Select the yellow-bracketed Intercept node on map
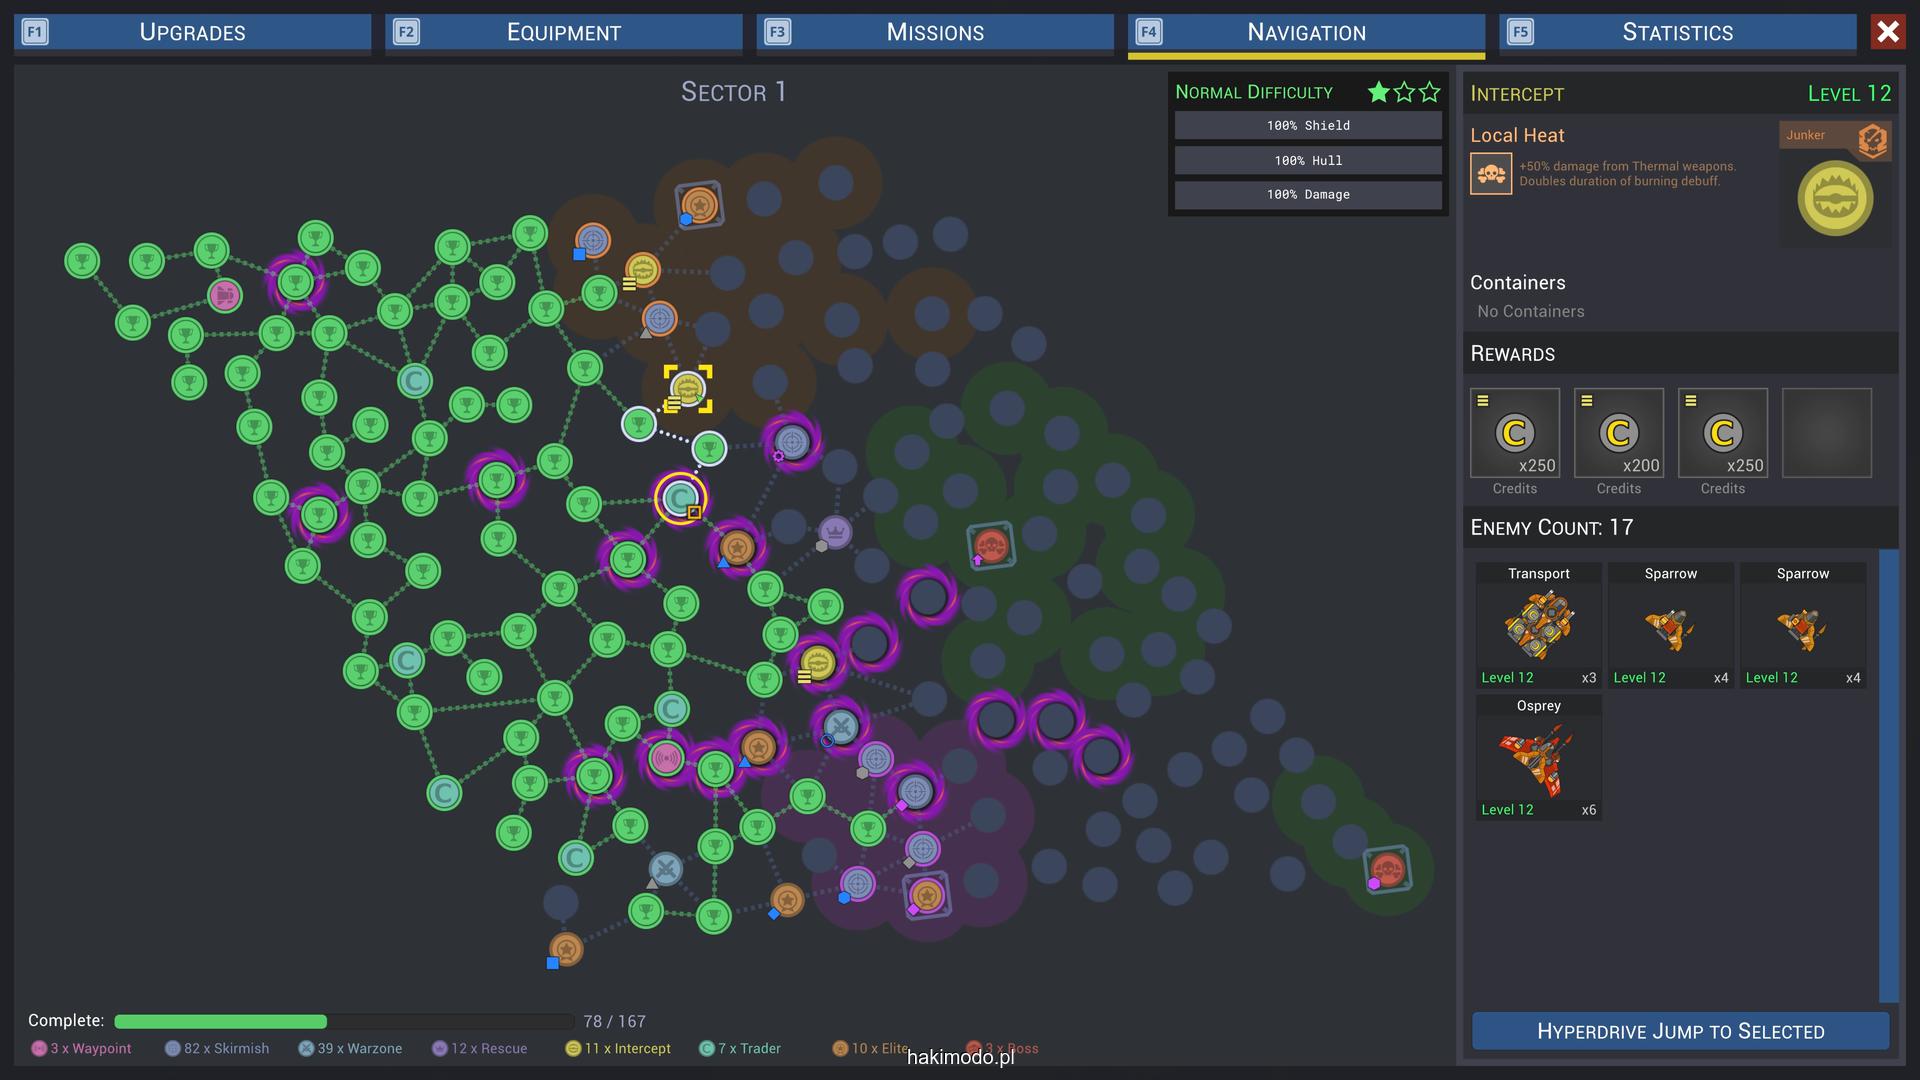The image size is (1920, 1080). pyautogui.click(x=688, y=388)
